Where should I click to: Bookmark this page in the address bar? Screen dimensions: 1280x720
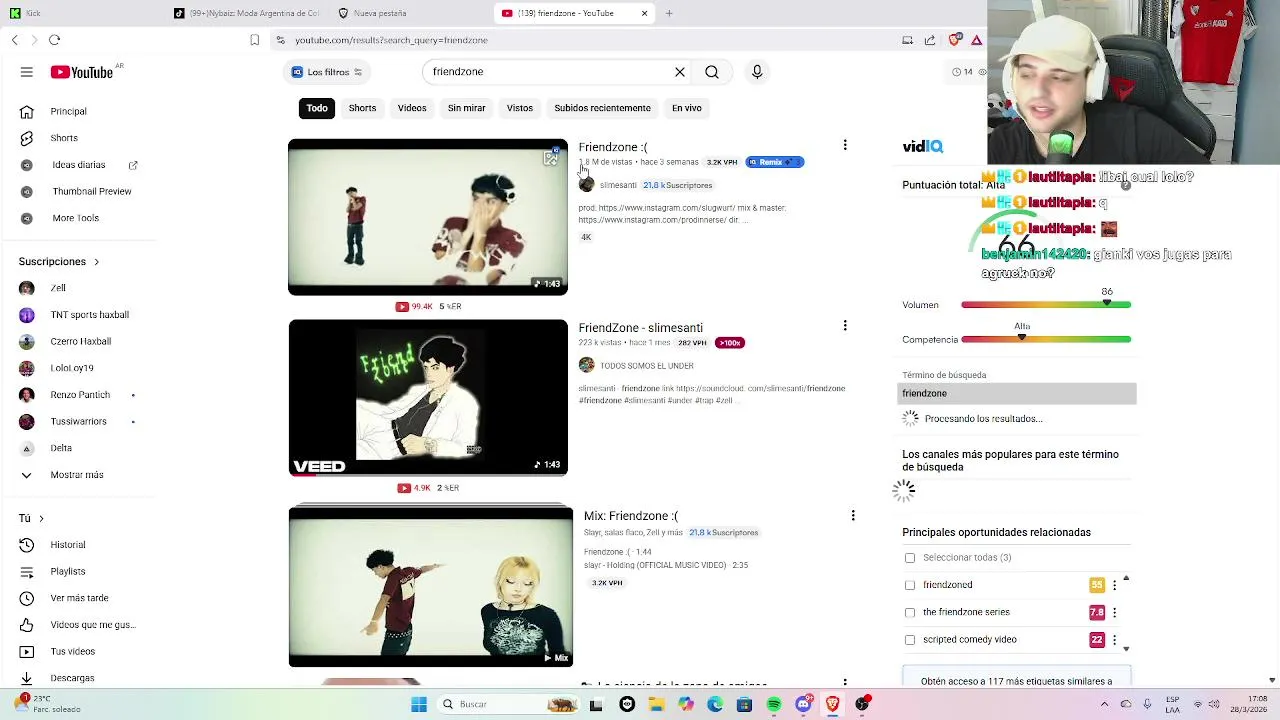click(x=255, y=40)
